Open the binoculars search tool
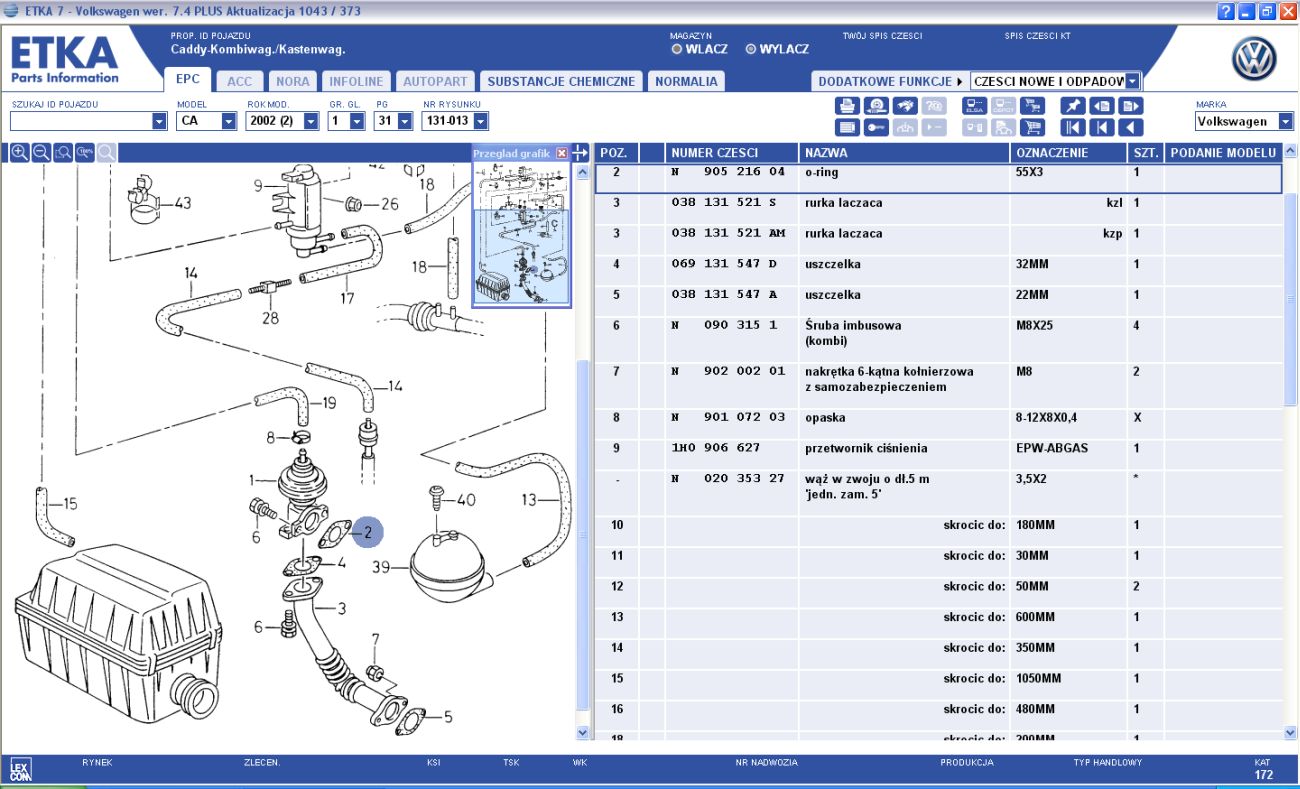 [905, 106]
